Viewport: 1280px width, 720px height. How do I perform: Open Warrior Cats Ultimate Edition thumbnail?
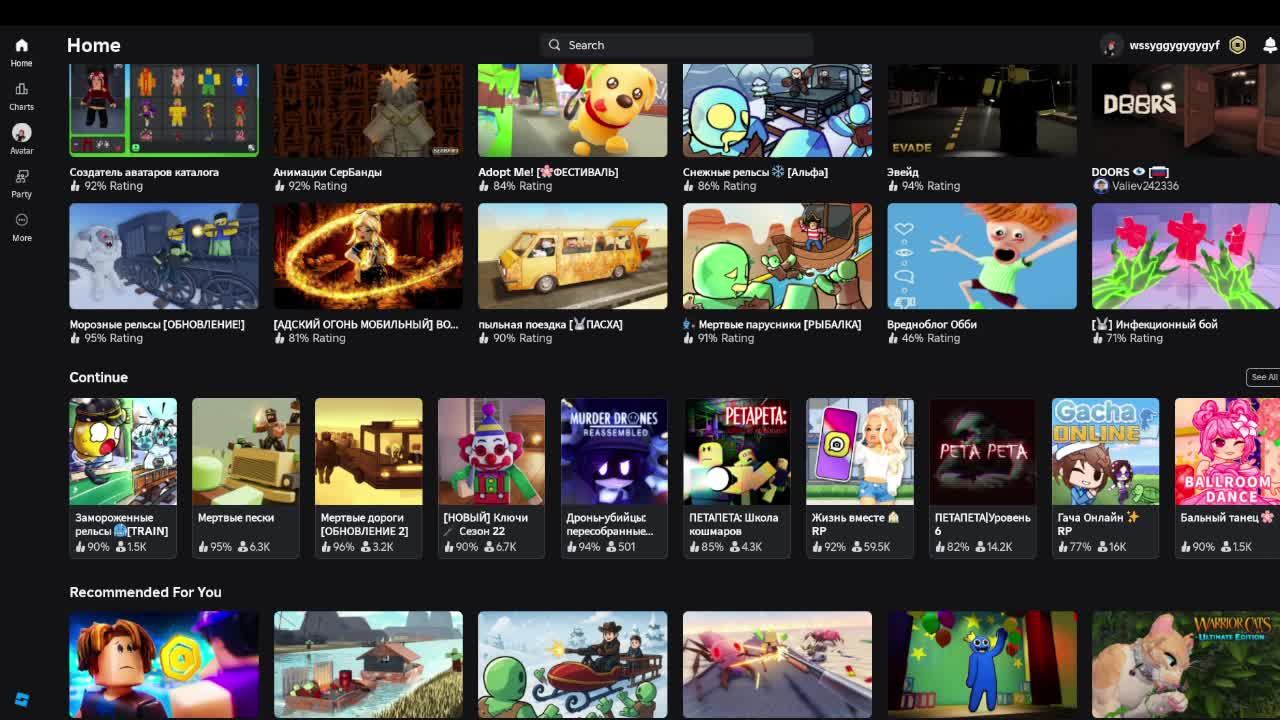pos(1186,664)
